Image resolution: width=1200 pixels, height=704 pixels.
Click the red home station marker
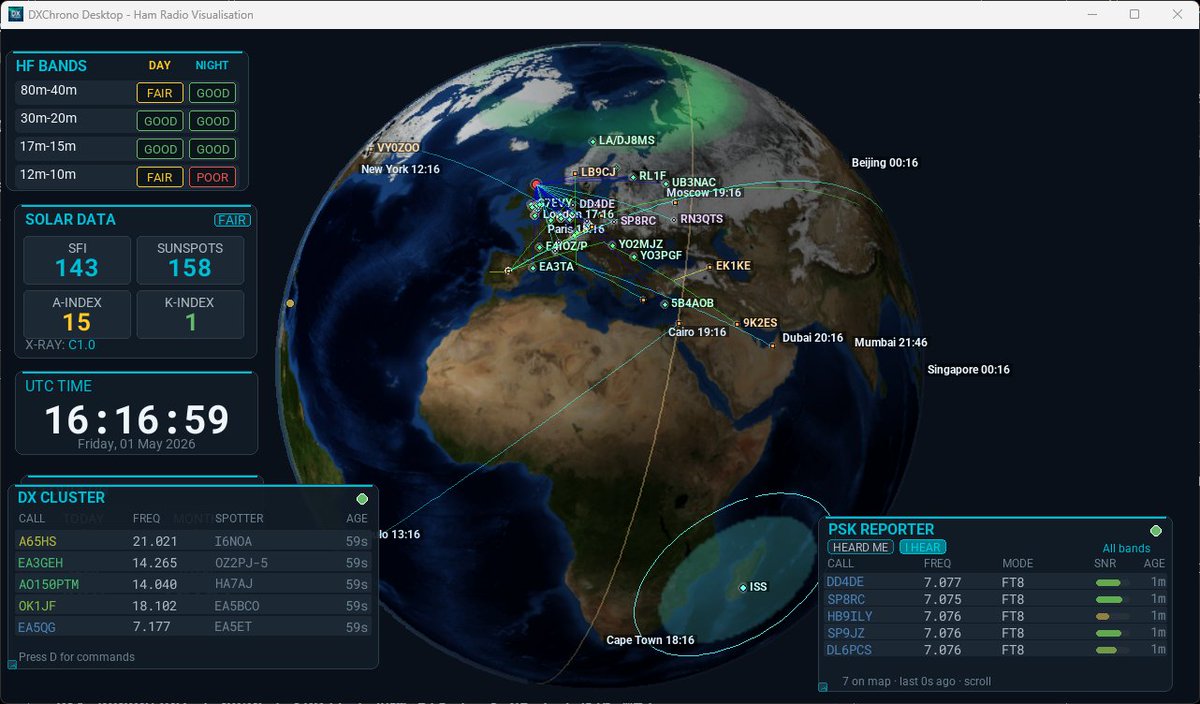536,185
